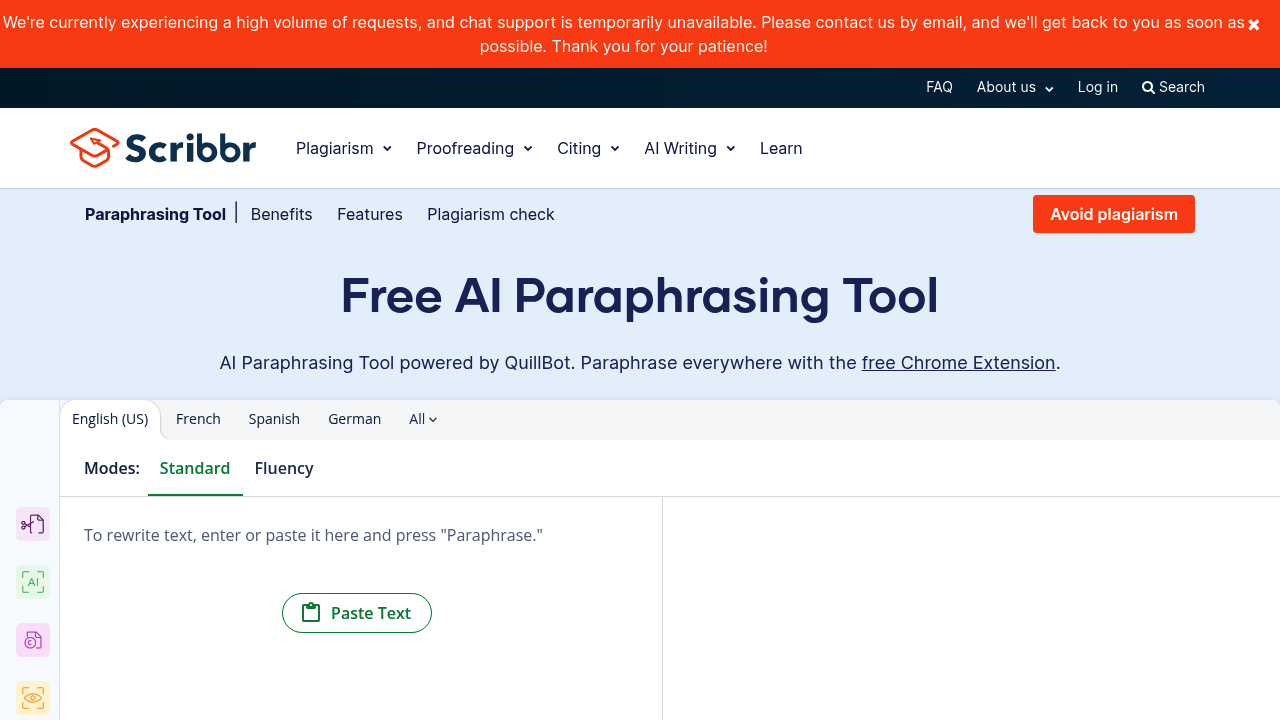Expand the AI Writing menu
Image resolution: width=1280 pixels, height=720 pixels.
(x=690, y=148)
